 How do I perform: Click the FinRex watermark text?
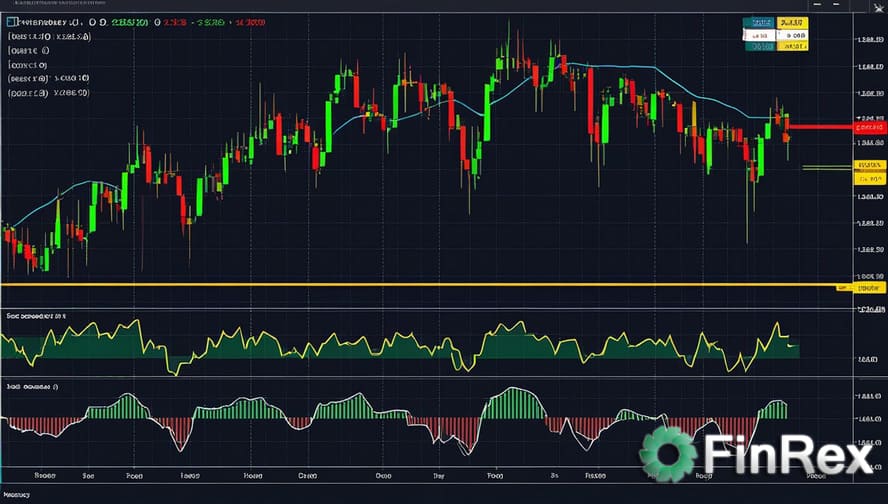coord(788,455)
